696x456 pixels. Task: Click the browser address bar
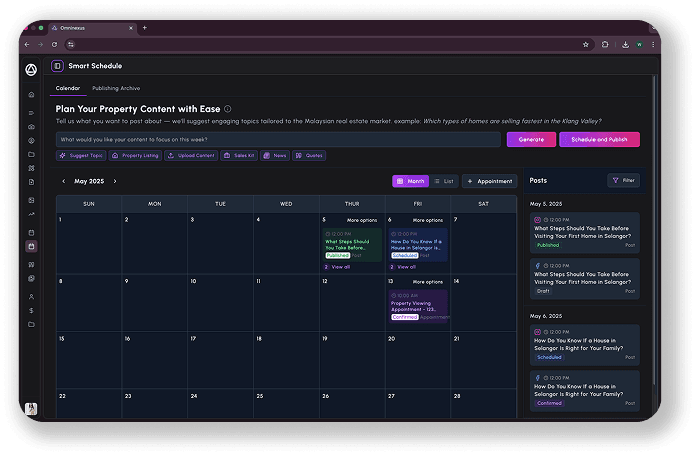(328, 44)
